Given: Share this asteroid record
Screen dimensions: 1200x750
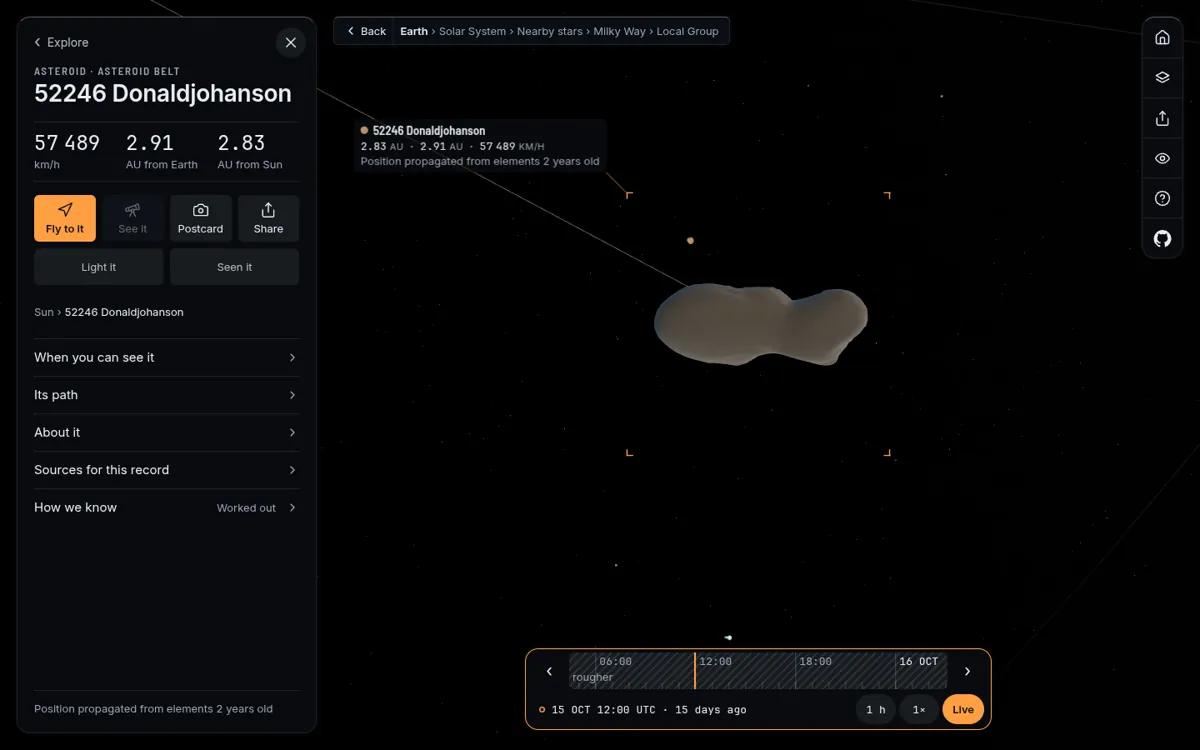Looking at the screenshot, I should (268, 218).
